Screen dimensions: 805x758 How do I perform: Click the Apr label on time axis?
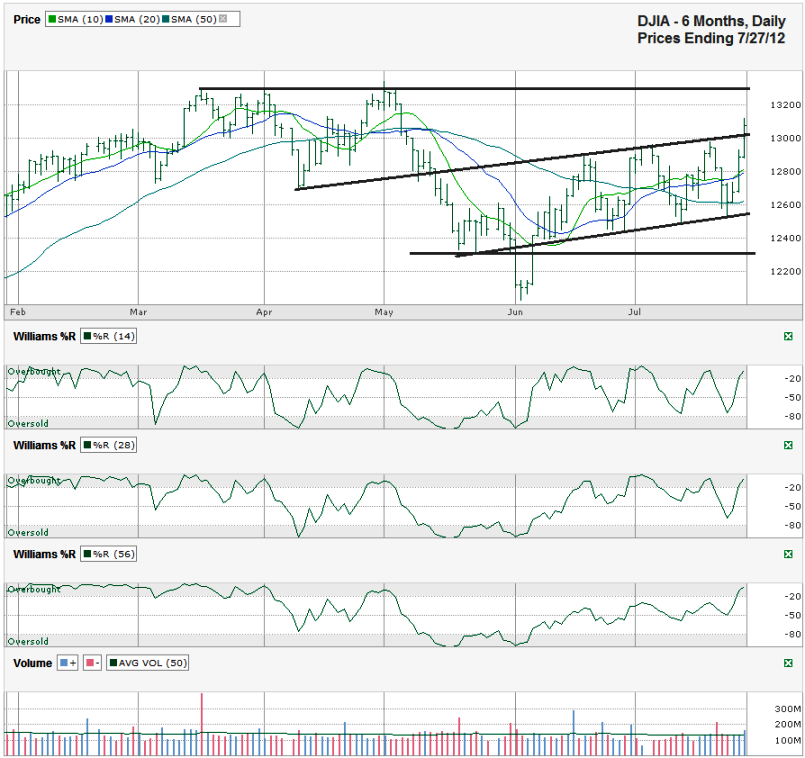point(264,312)
